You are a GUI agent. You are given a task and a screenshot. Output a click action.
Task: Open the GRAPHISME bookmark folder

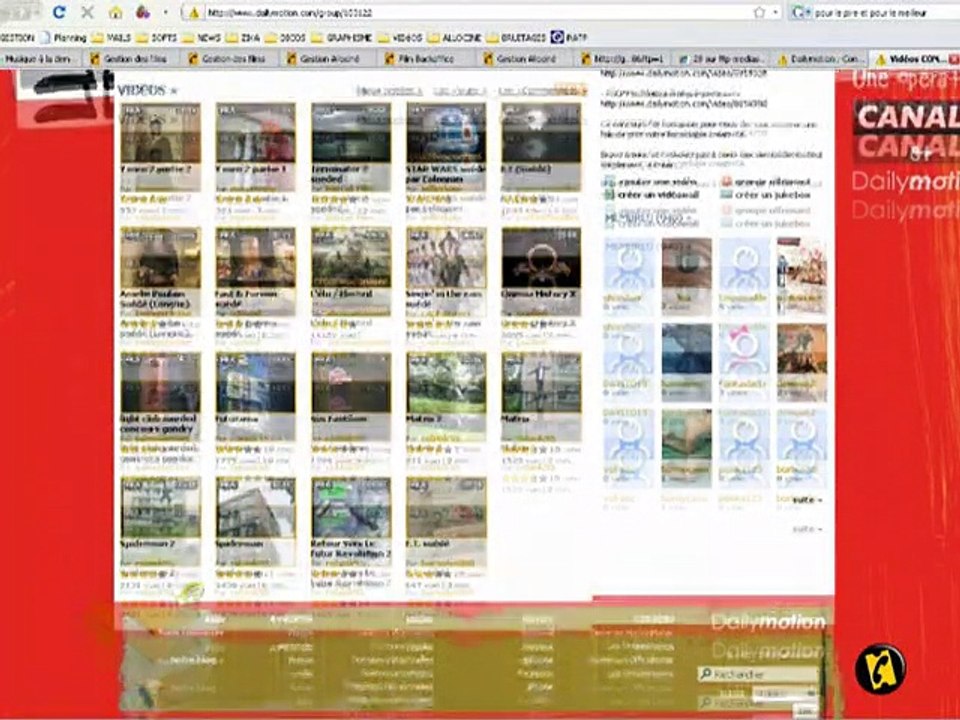[x=342, y=38]
